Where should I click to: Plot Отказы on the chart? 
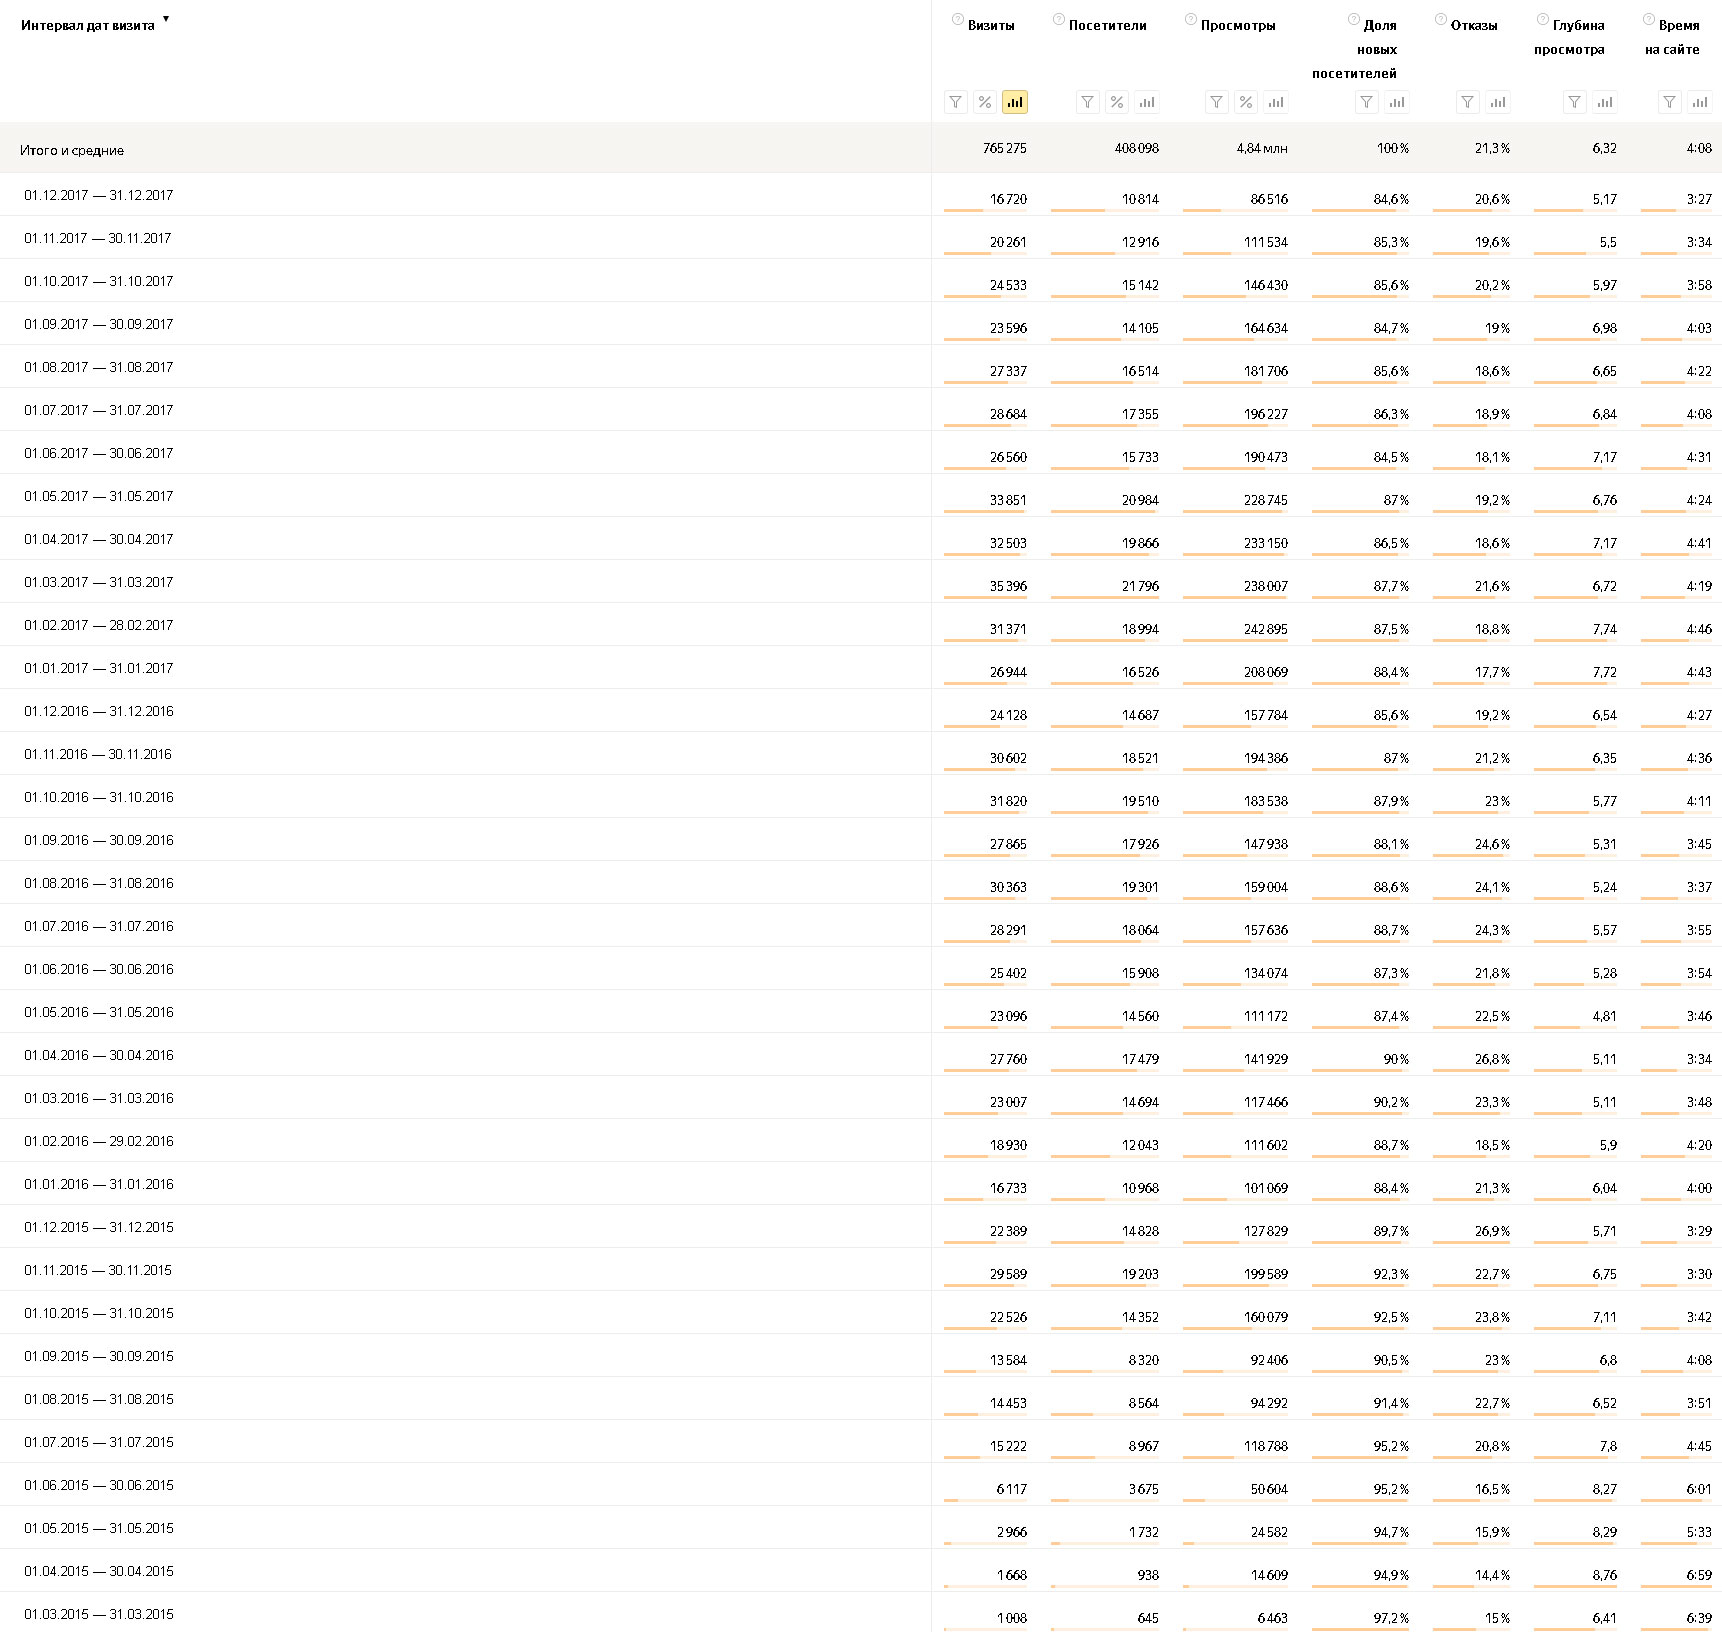point(1498,102)
